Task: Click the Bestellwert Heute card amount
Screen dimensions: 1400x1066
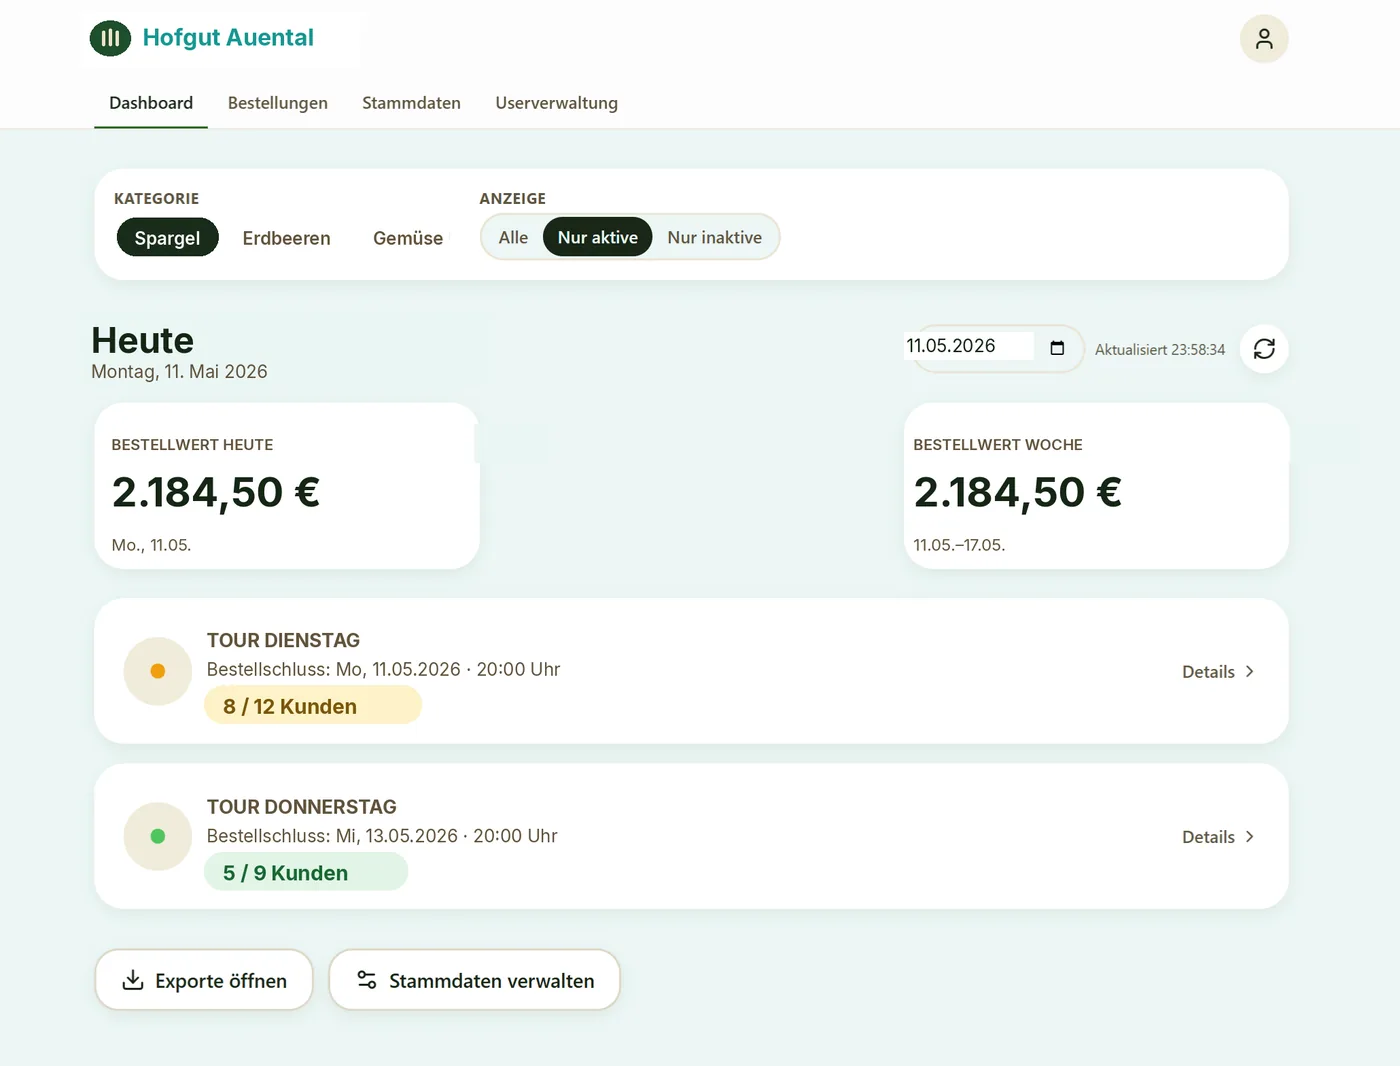Action: click(216, 492)
